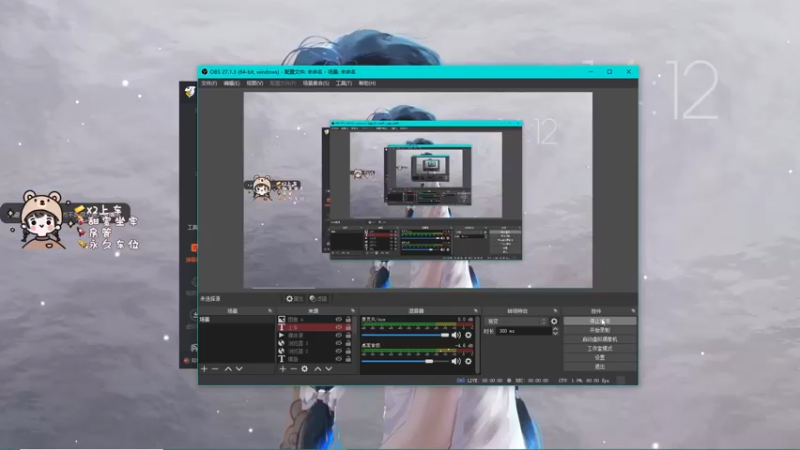Toggle lock on bottom text source
The width and height of the screenshot is (800, 450).
[x=348, y=359]
